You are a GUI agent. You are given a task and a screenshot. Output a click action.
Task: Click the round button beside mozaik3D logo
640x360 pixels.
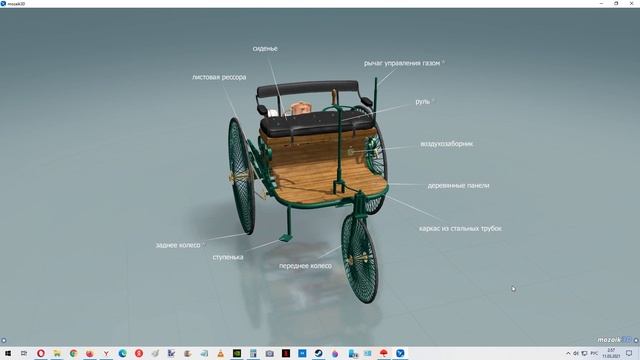tap(636, 340)
